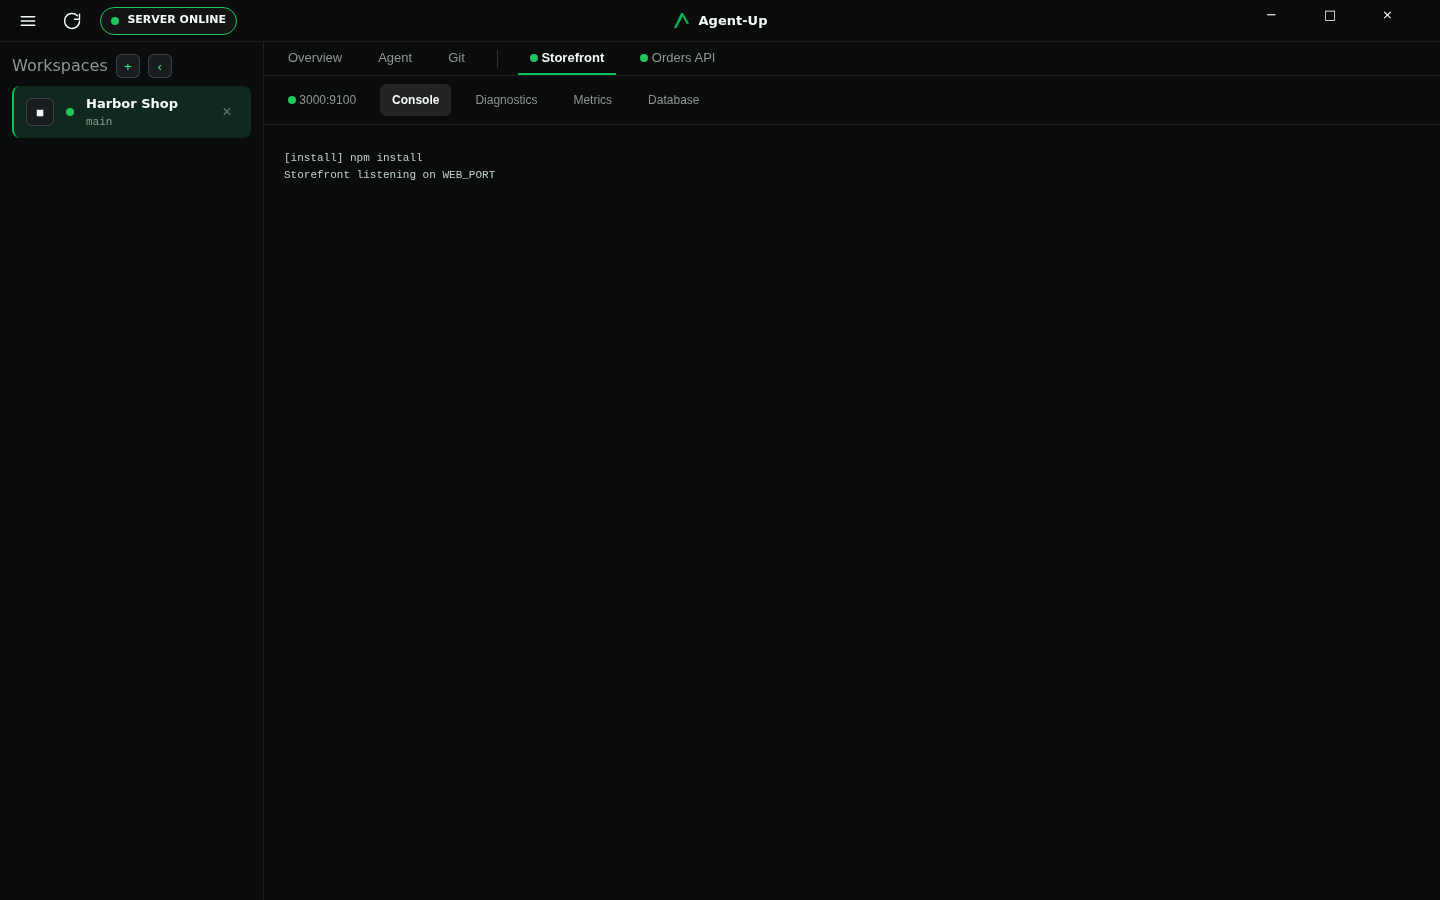Click the 3000:9100 port indicator
Image resolution: width=1440 pixels, height=900 pixels.
pyautogui.click(x=322, y=100)
